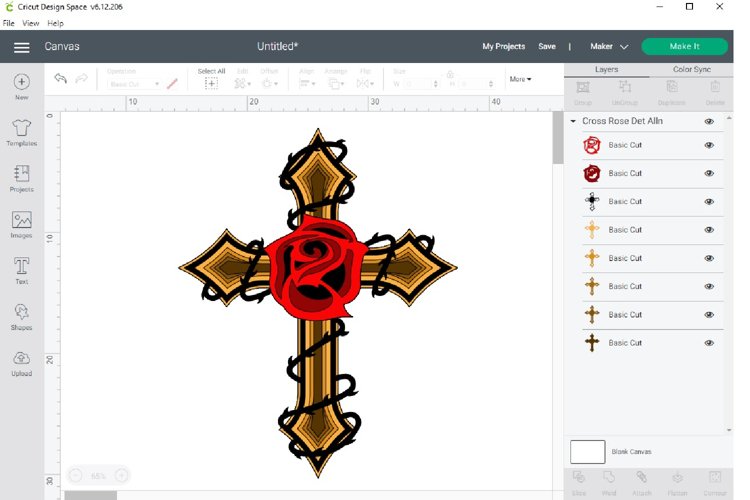Switch to the Color Sync tab
750x500 pixels.
click(x=691, y=69)
